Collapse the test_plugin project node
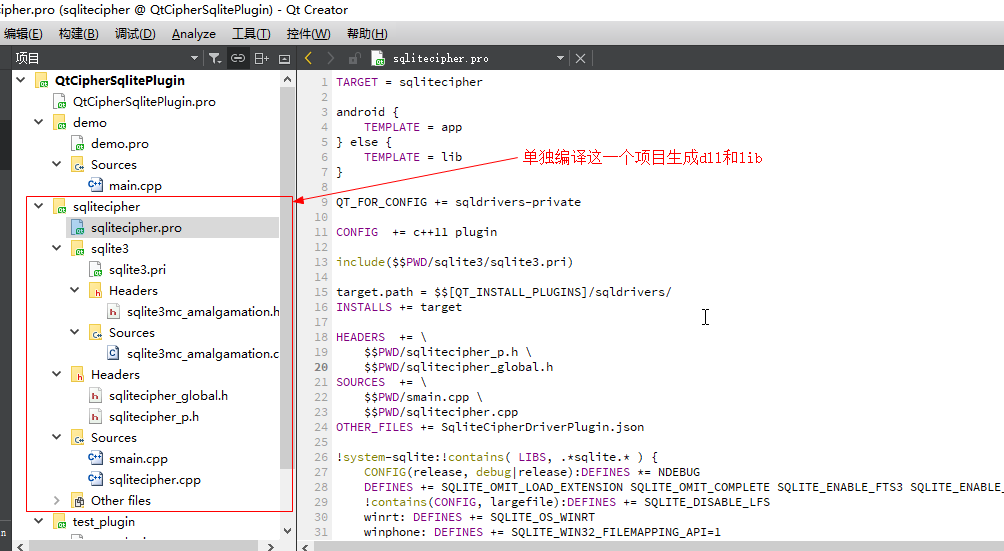 [39, 521]
